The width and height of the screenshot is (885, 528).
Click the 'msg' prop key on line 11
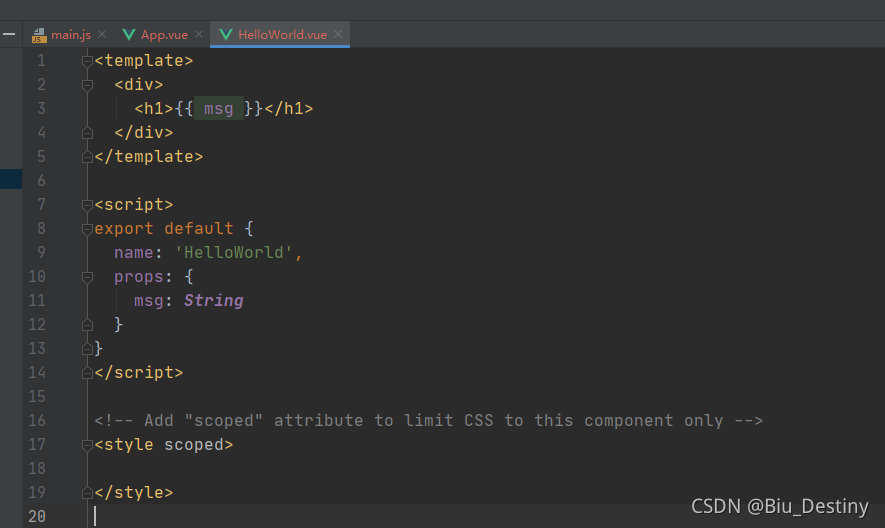(x=148, y=301)
